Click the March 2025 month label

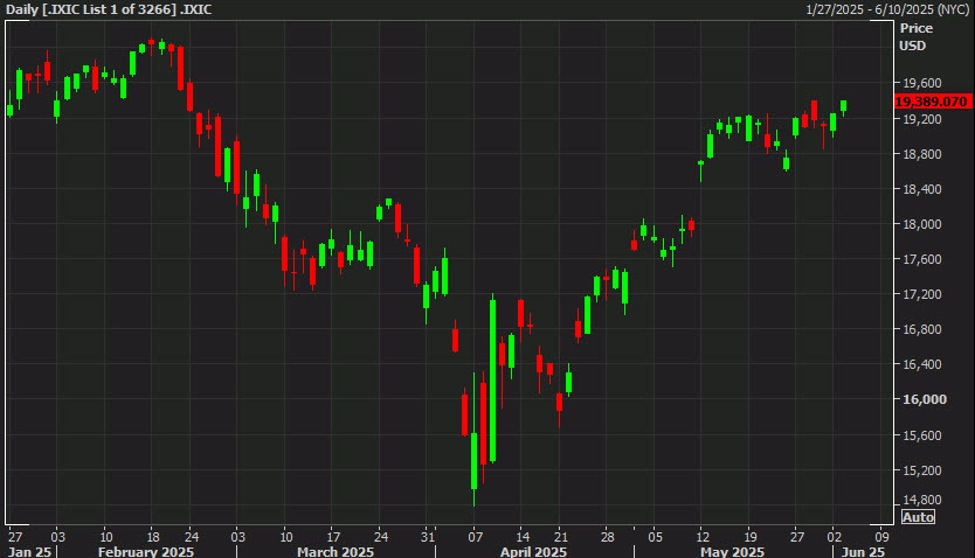point(336,551)
